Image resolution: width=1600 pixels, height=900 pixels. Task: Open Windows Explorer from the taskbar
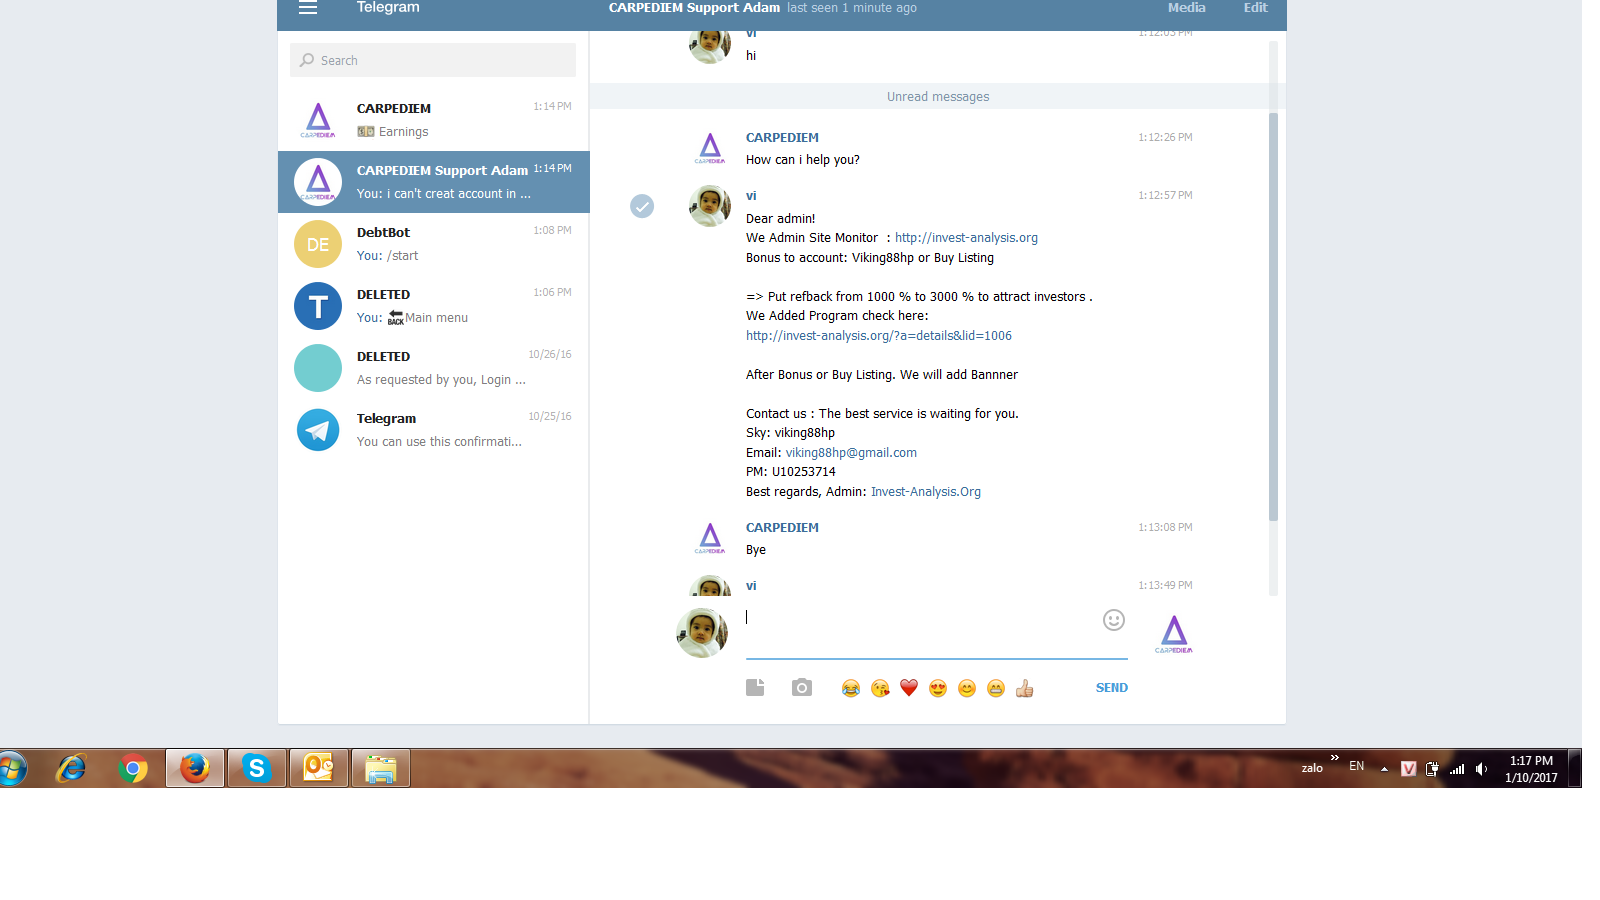click(x=381, y=768)
